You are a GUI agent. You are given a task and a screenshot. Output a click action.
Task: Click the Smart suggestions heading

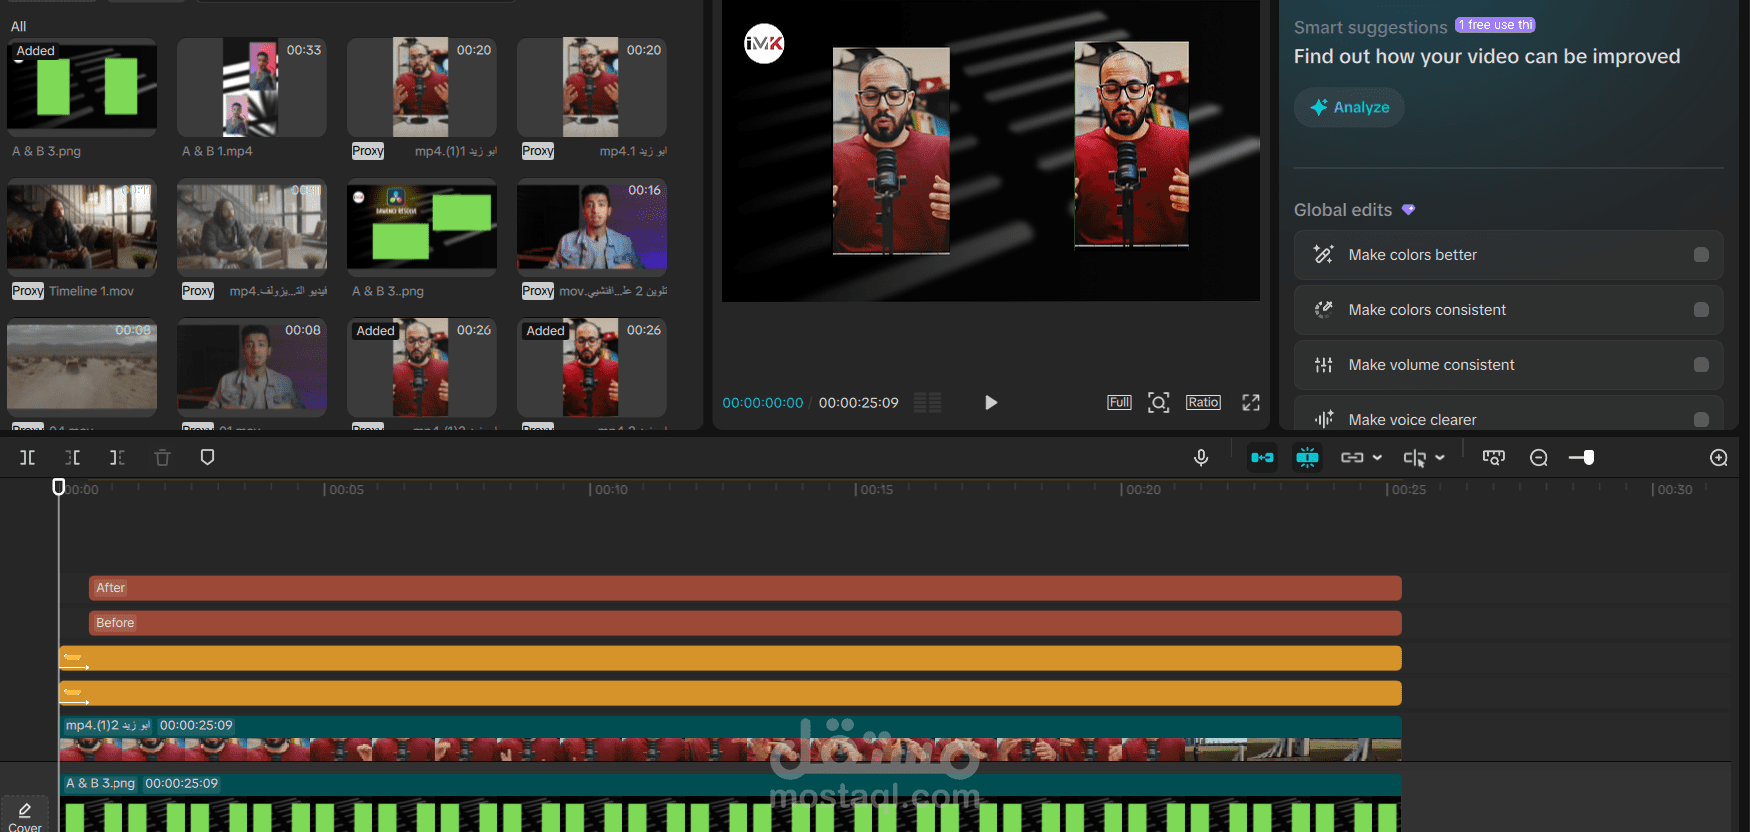point(1370,27)
